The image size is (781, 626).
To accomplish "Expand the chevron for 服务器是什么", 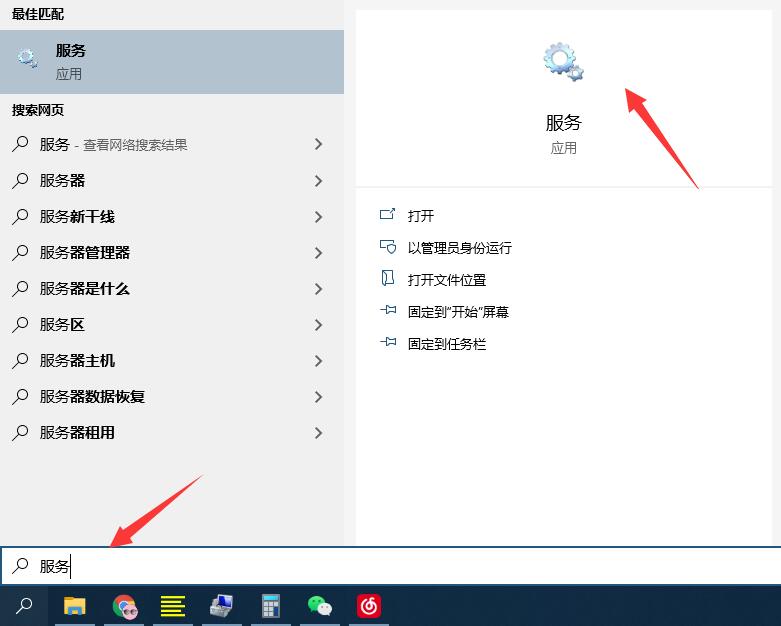I will (x=319, y=288).
